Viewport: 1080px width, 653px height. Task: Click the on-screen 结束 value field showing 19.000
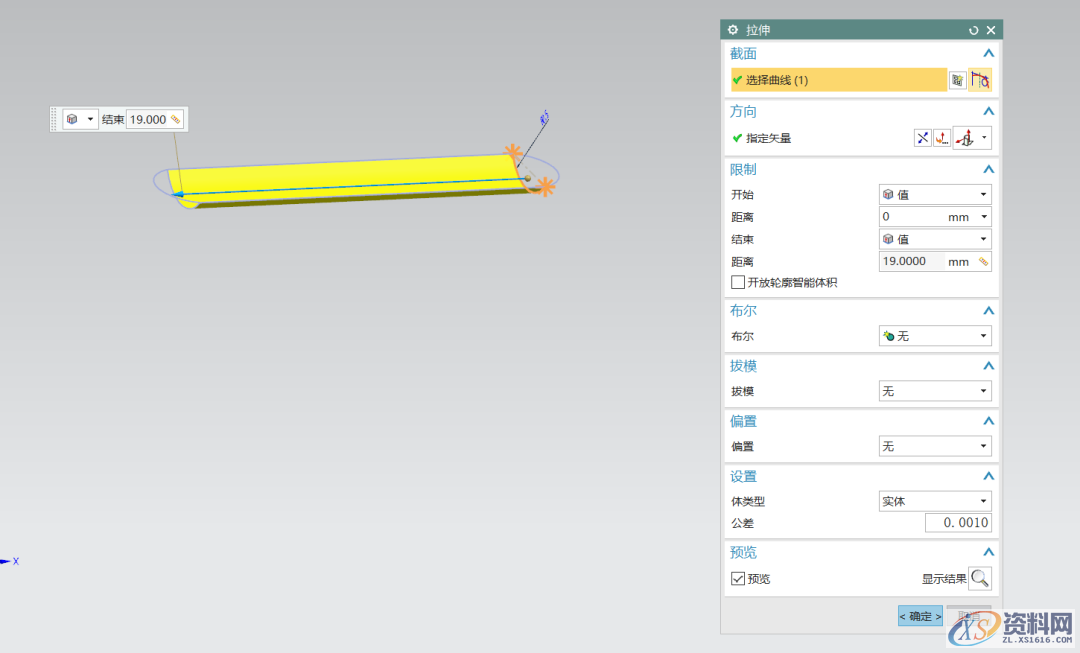148,120
